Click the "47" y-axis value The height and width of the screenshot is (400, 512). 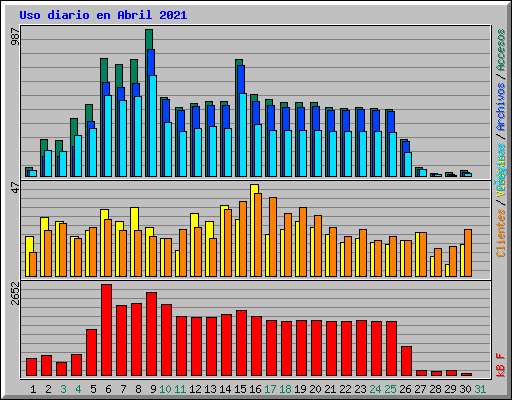point(15,187)
